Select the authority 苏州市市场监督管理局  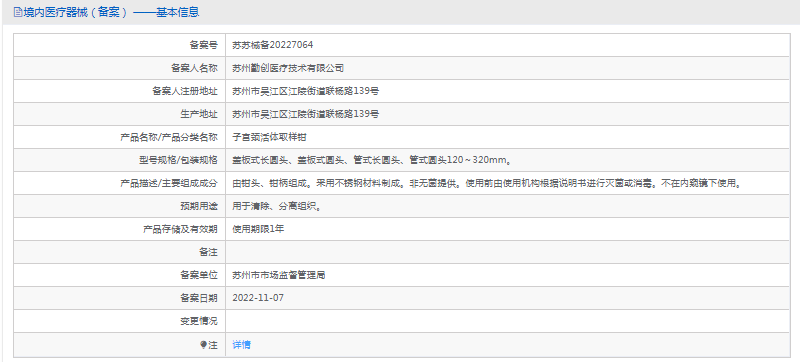279,275
